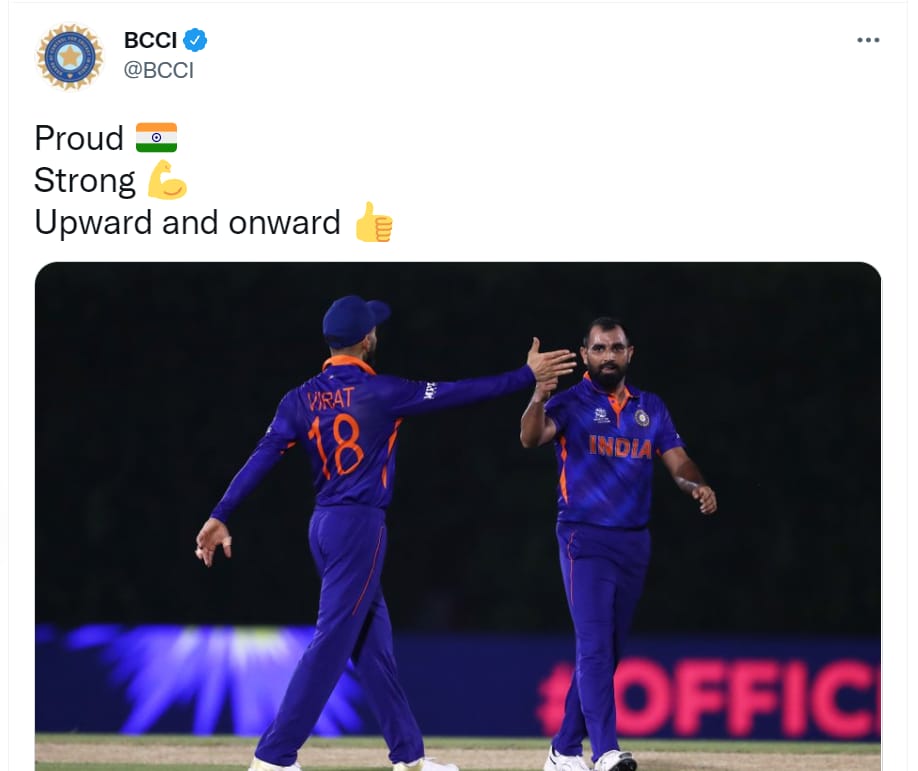Click the blue cap in photo

pyautogui.click(x=354, y=320)
